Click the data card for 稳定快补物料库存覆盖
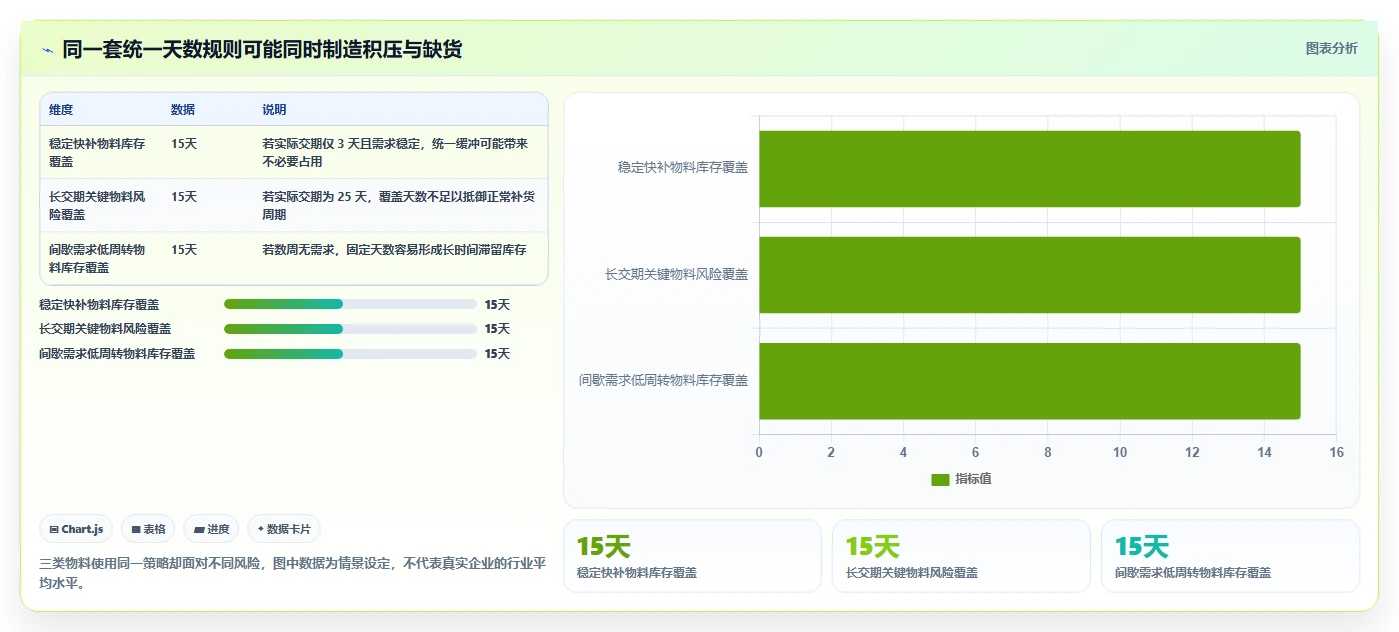 [x=692, y=556]
